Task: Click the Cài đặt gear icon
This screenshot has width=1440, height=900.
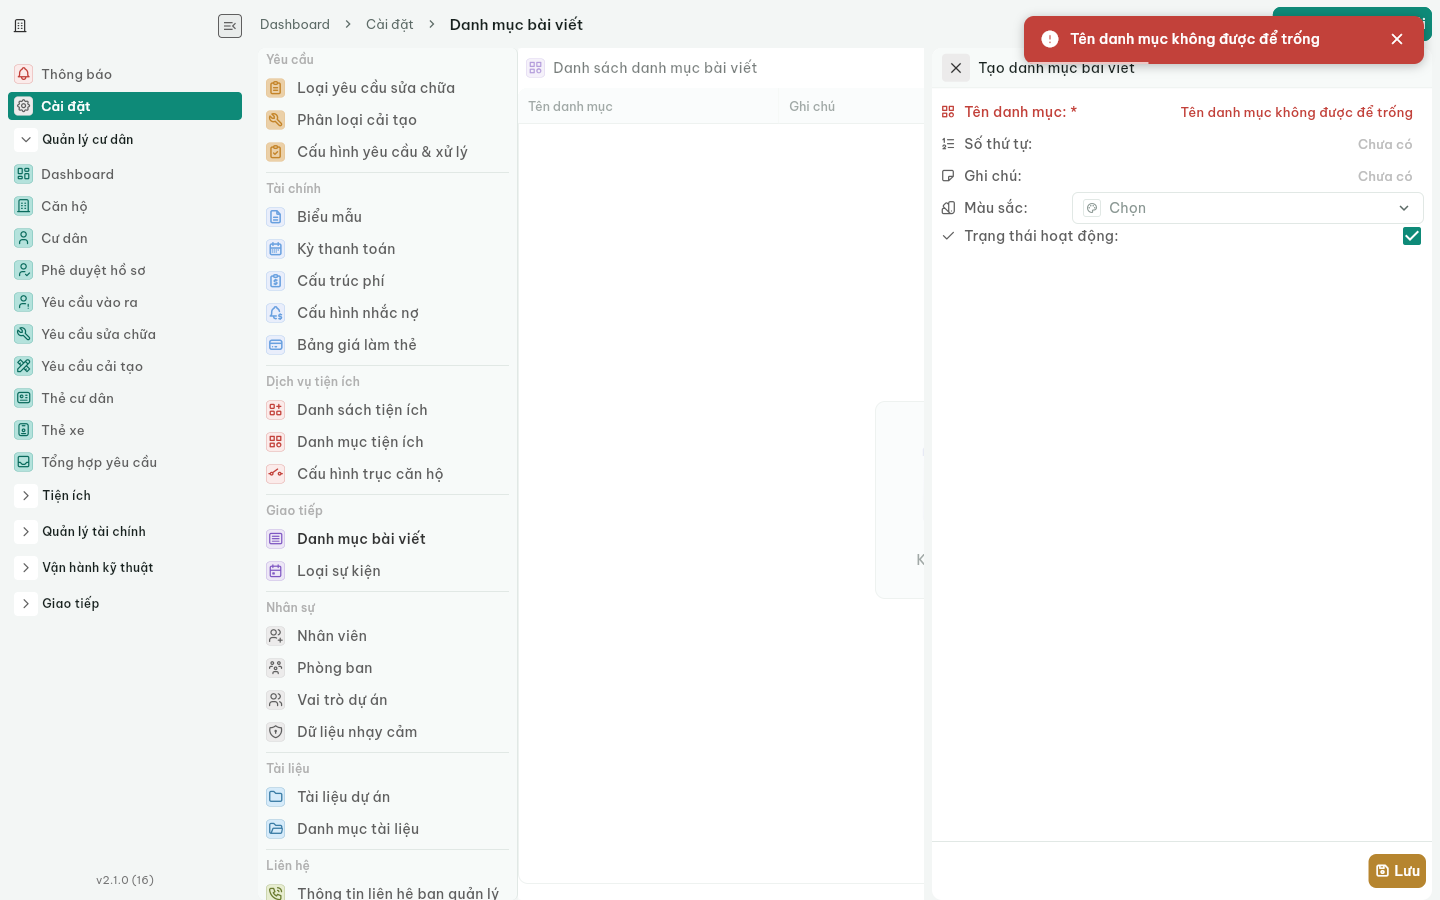Action: (24, 106)
